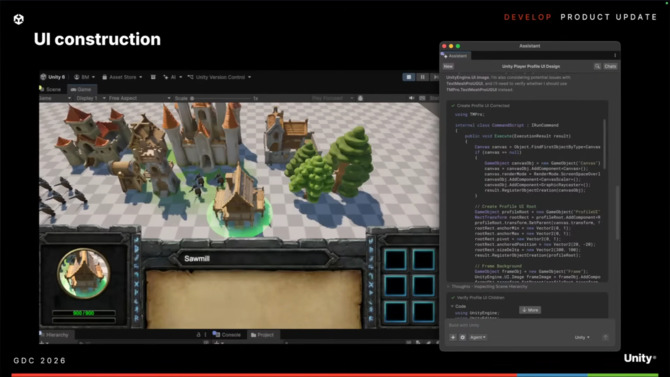This screenshot has height=377, width=670.
Task: Click the New button in Assistant
Action: [448, 66]
